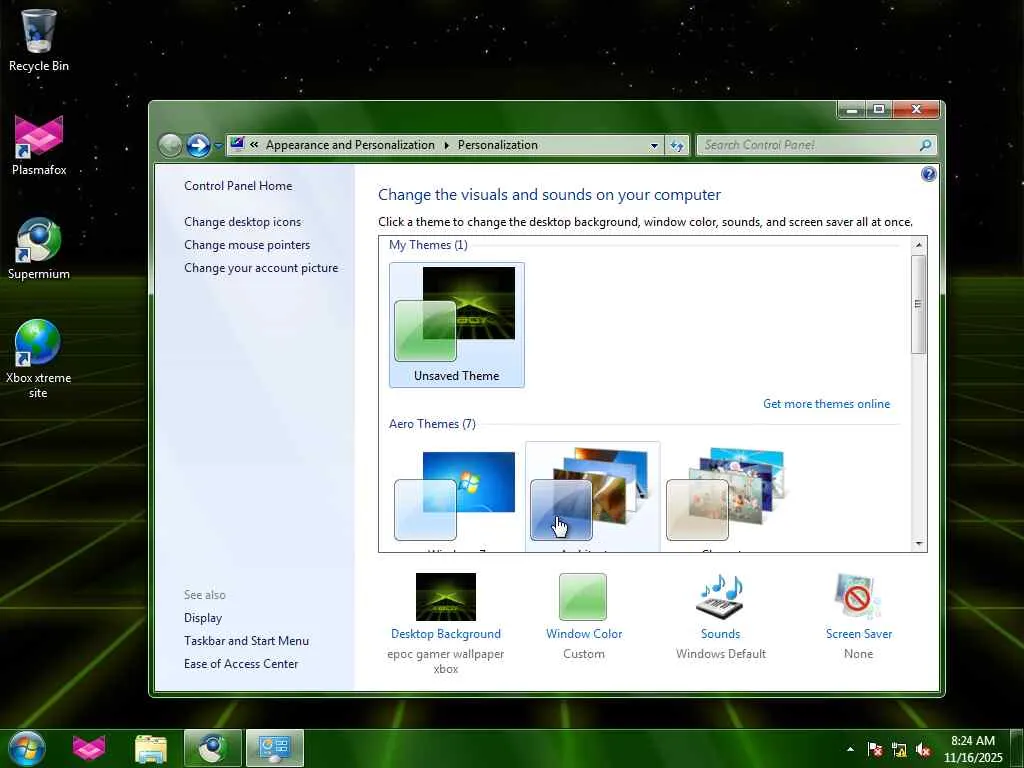Go to Control Panel Home

tap(238, 186)
